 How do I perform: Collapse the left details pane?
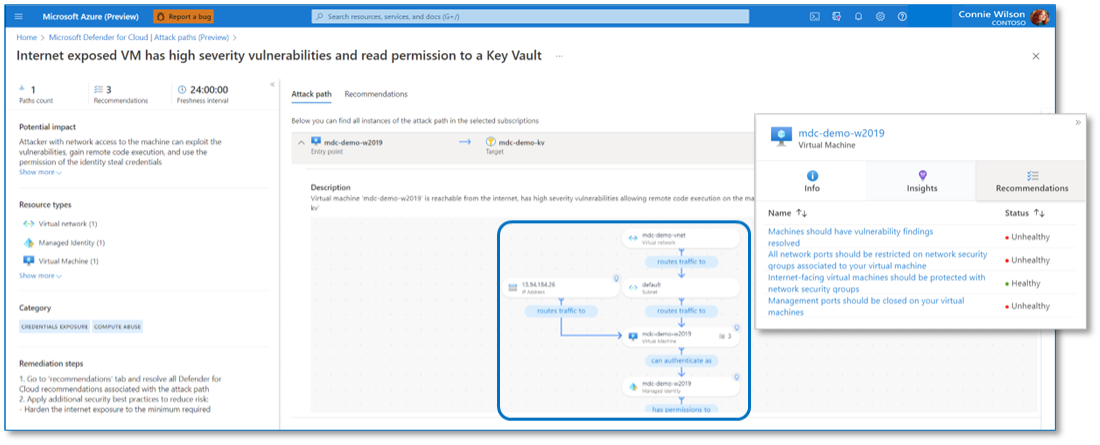tap(273, 85)
